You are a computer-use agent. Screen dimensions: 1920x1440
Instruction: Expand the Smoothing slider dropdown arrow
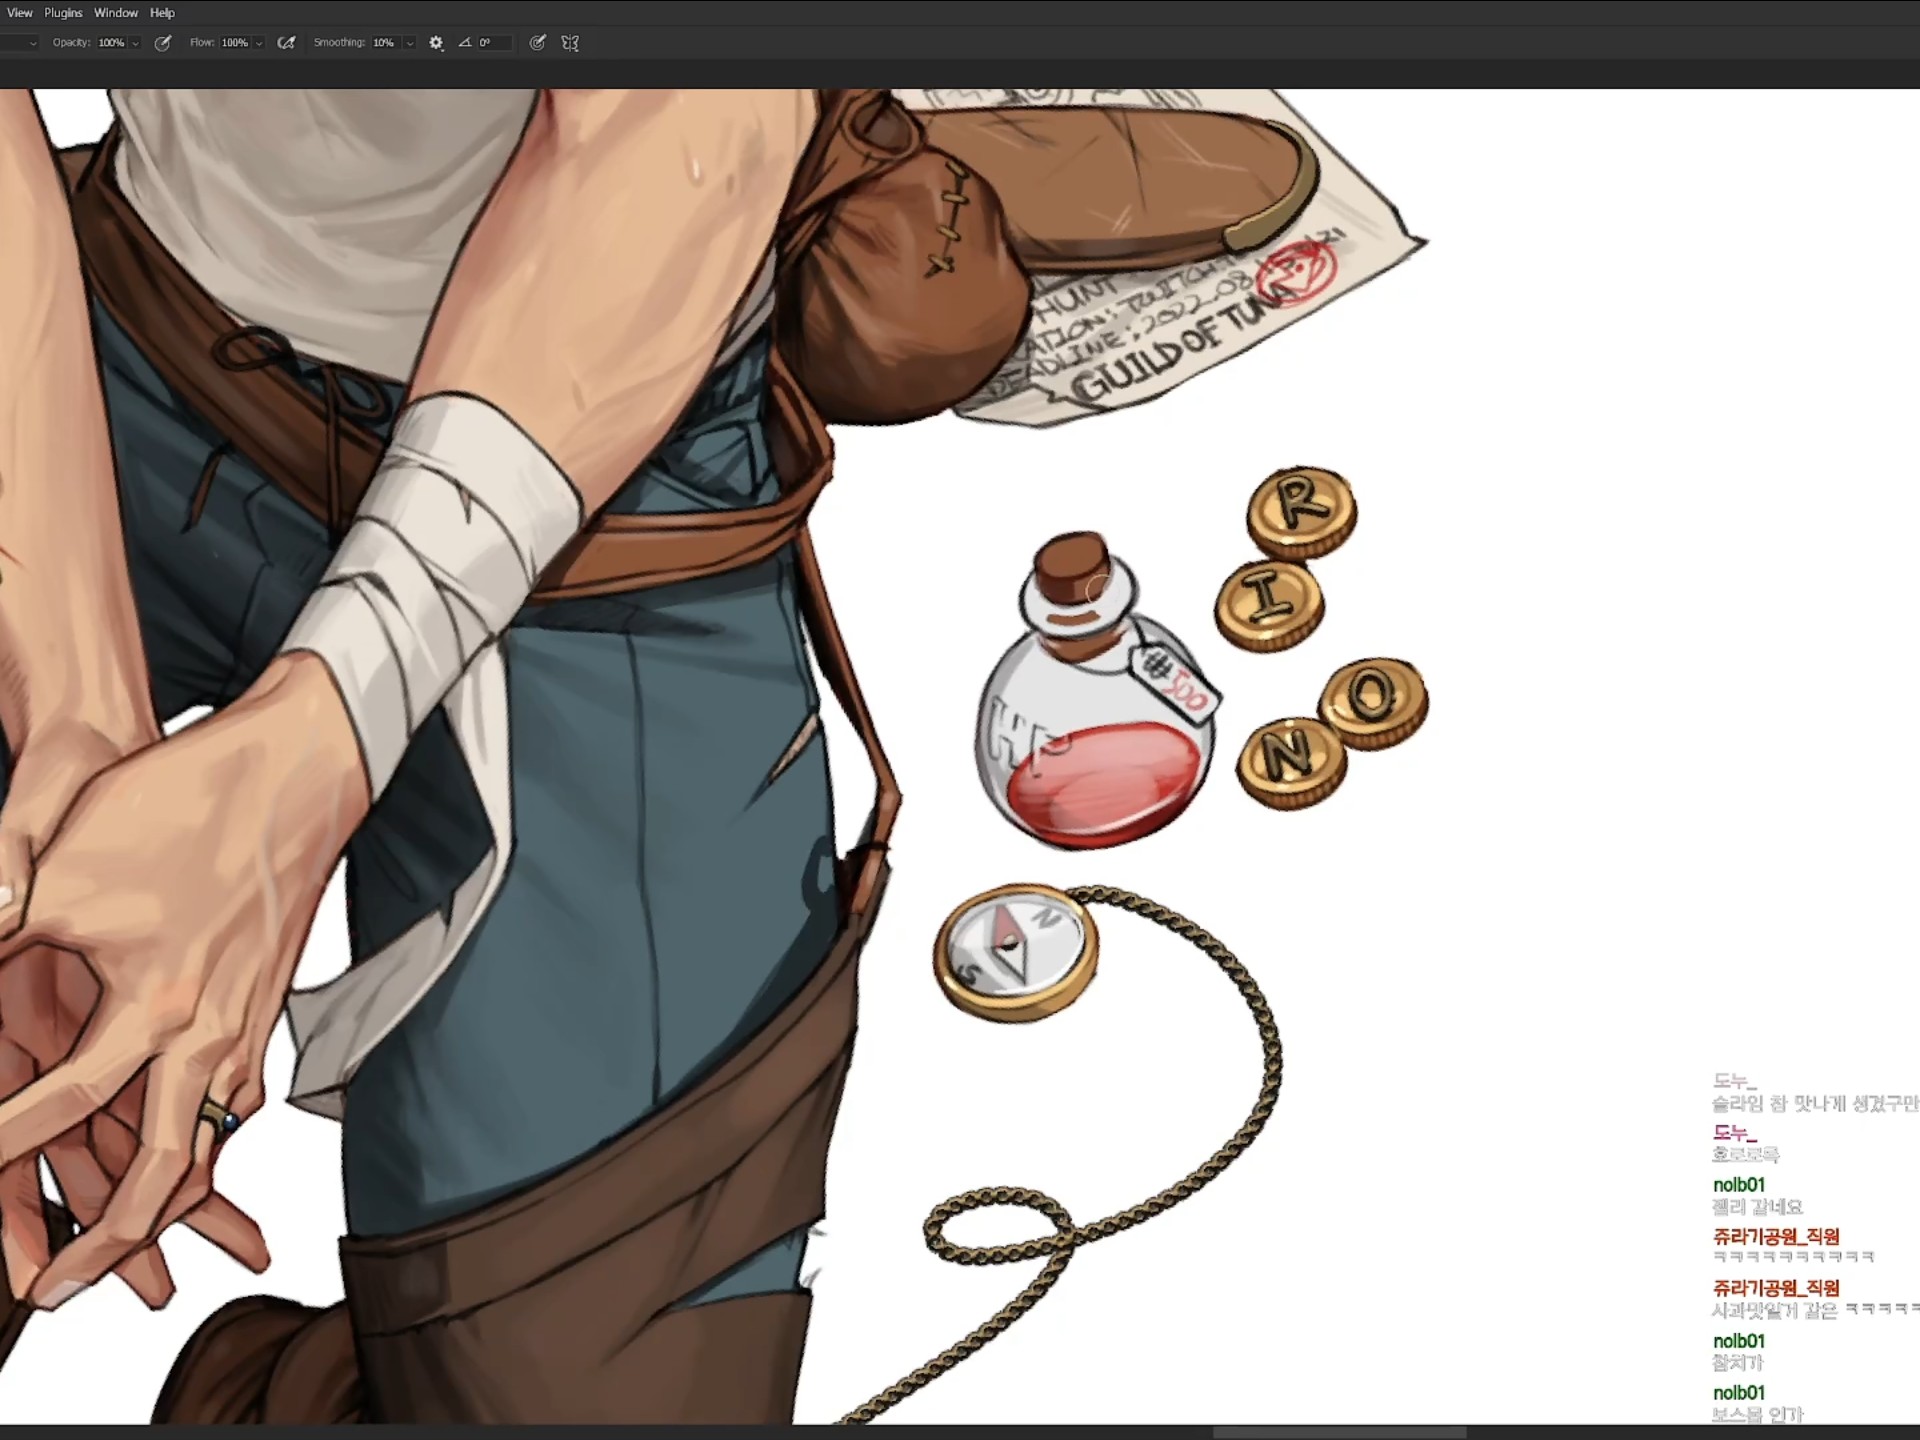409,43
